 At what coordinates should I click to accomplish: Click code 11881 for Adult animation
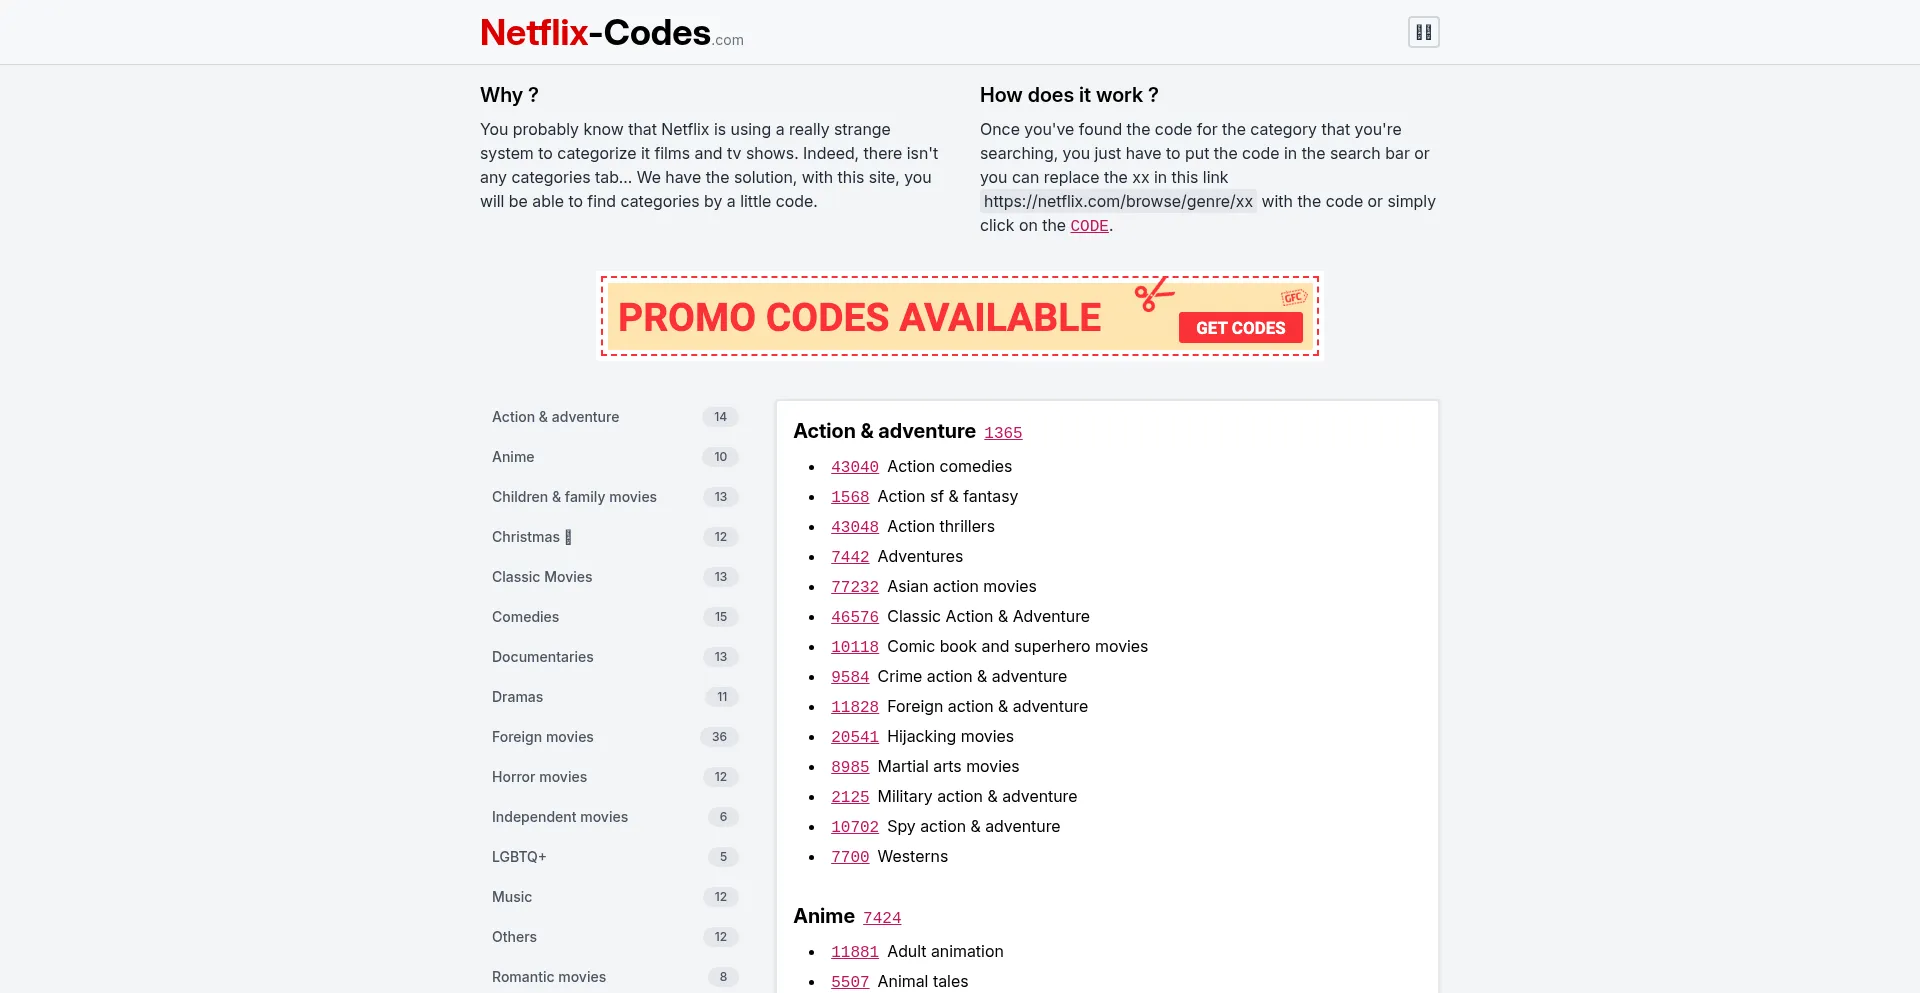pos(855,952)
